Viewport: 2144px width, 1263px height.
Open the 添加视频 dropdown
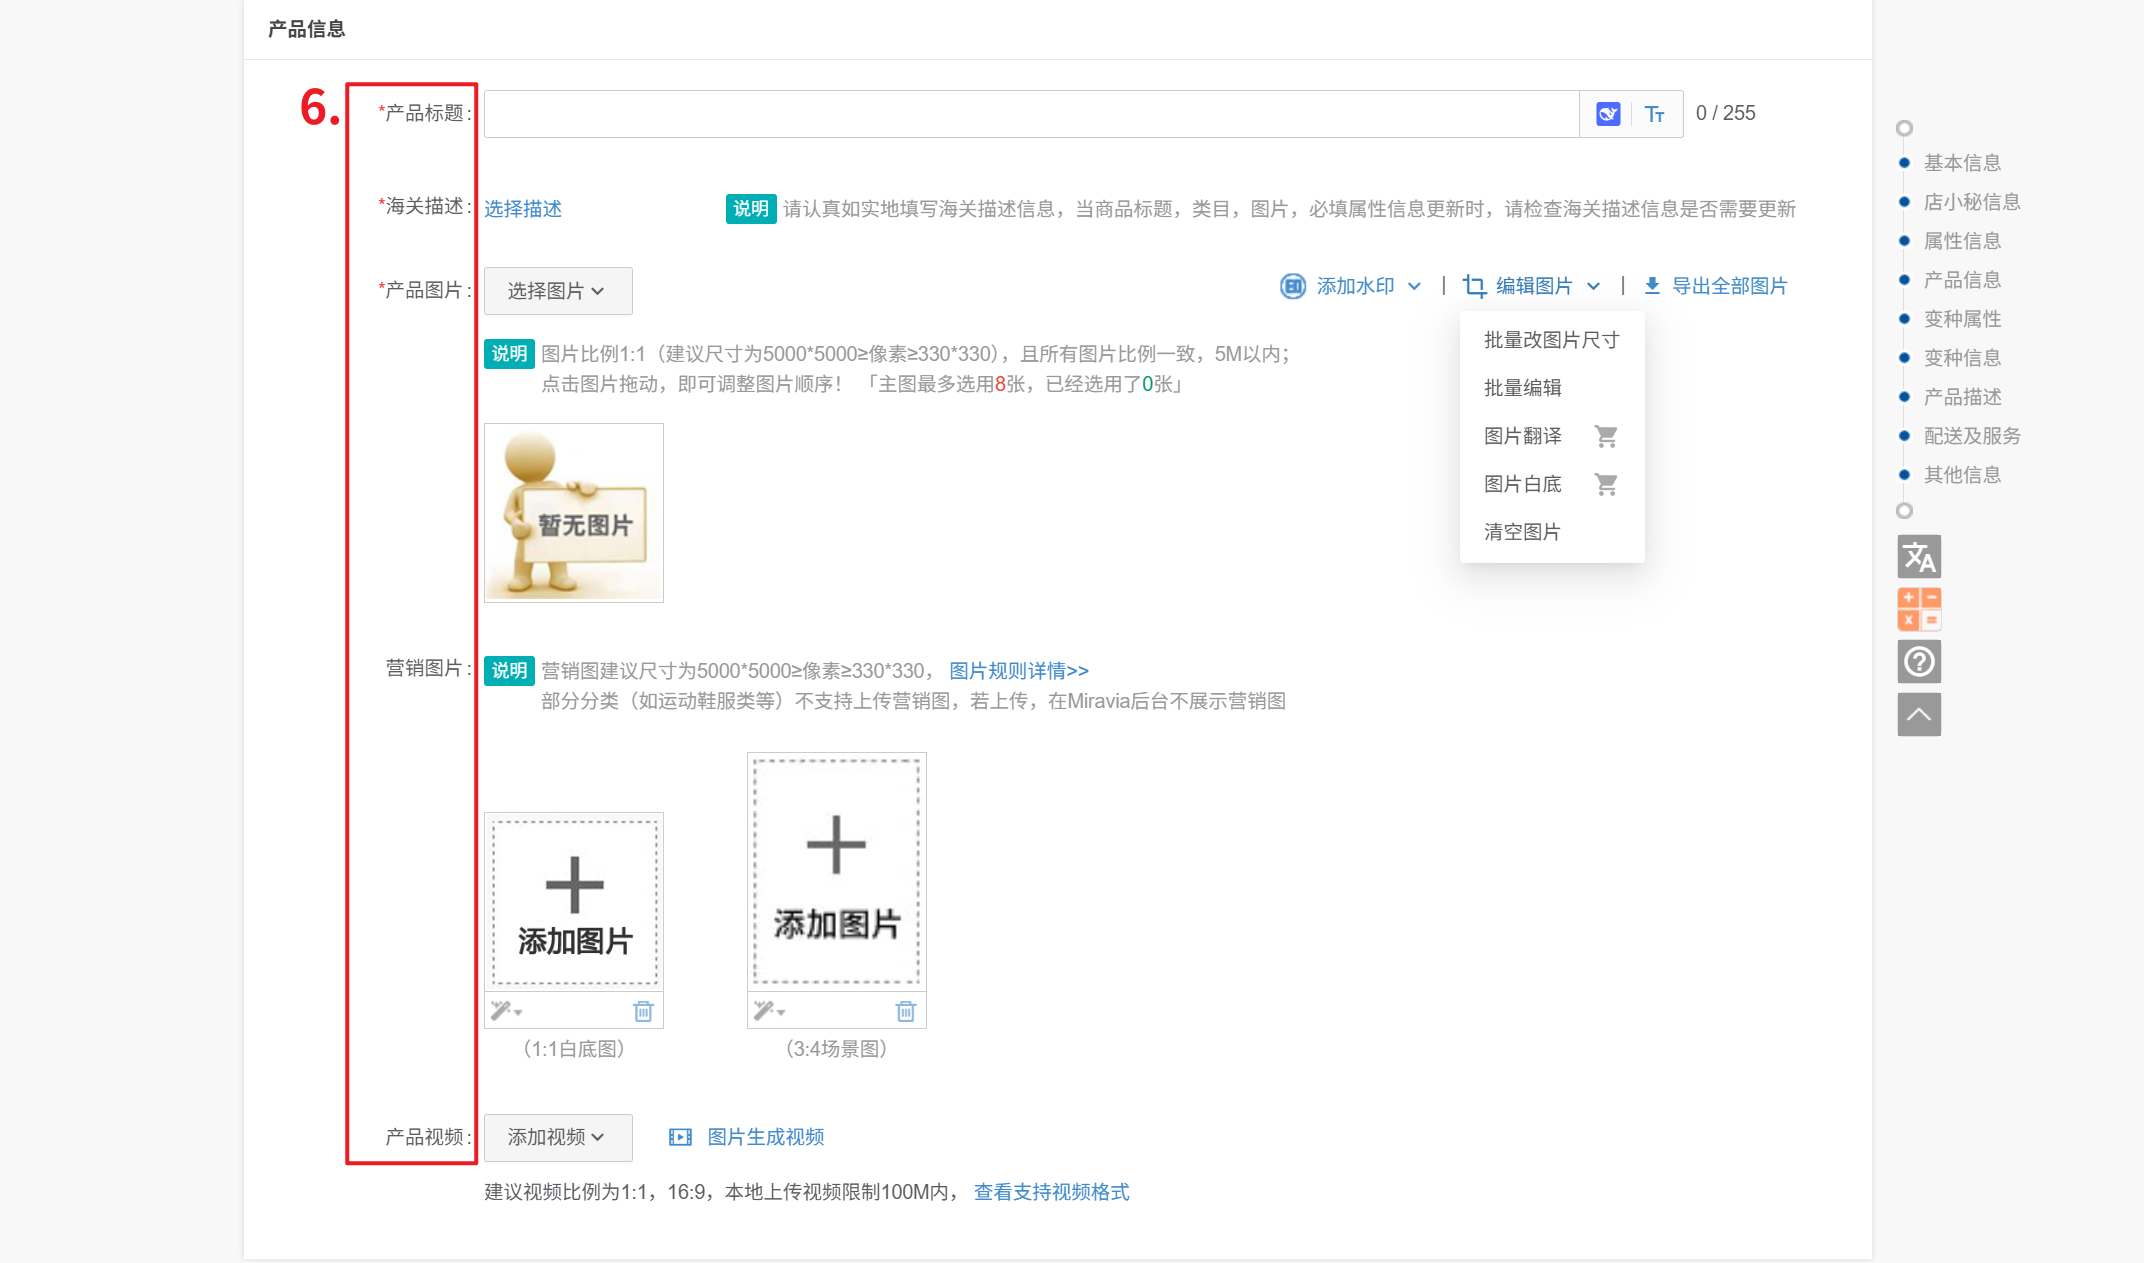pyautogui.click(x=557, y=1137)
